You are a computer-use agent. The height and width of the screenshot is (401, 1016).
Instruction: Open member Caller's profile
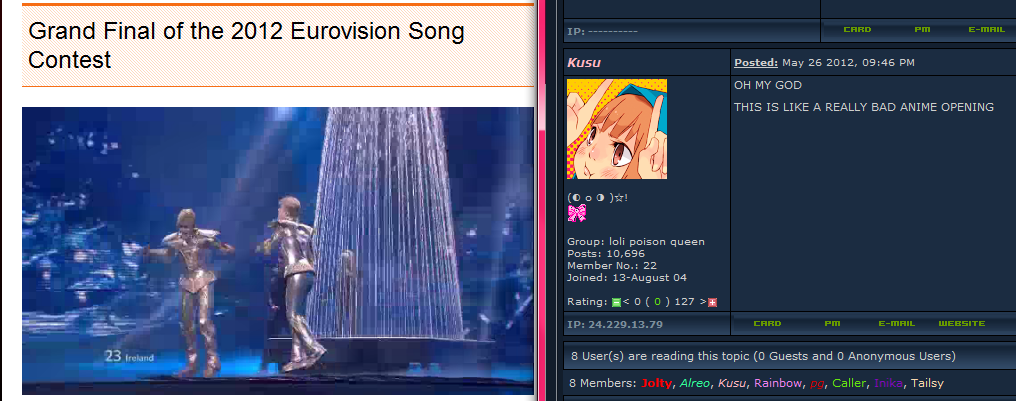pyautogui.click(x=848, y=383)
